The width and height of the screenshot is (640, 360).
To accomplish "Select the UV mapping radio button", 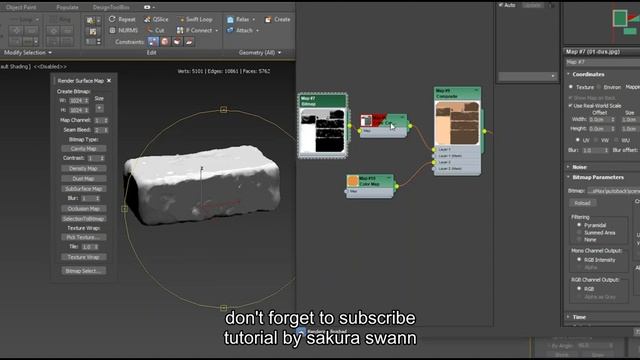I will (x=578, y=140).
